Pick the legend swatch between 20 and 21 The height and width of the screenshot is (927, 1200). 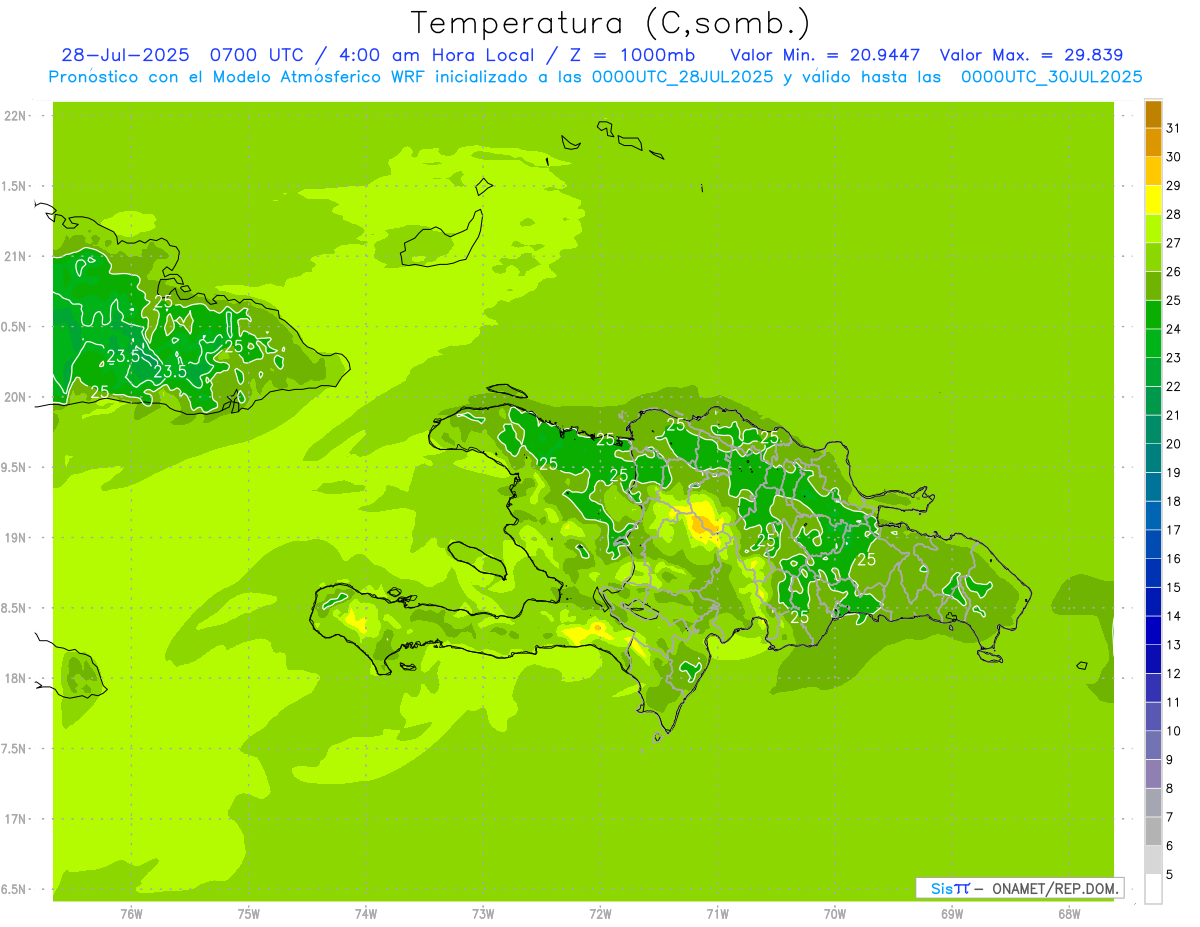1153,429
